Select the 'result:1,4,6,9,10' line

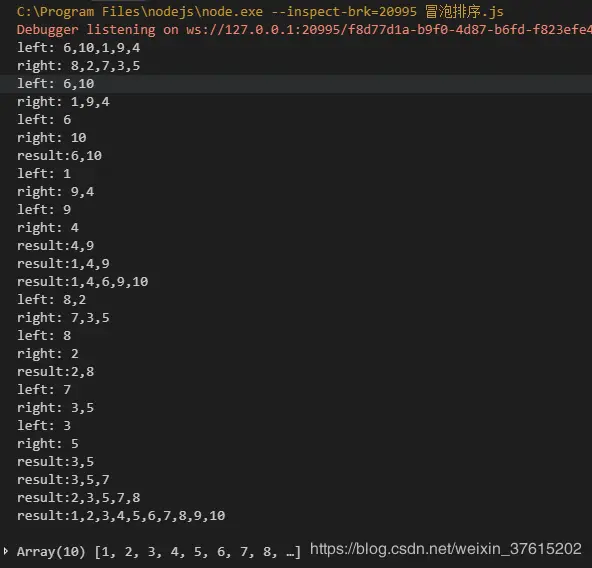pos(82,281)
